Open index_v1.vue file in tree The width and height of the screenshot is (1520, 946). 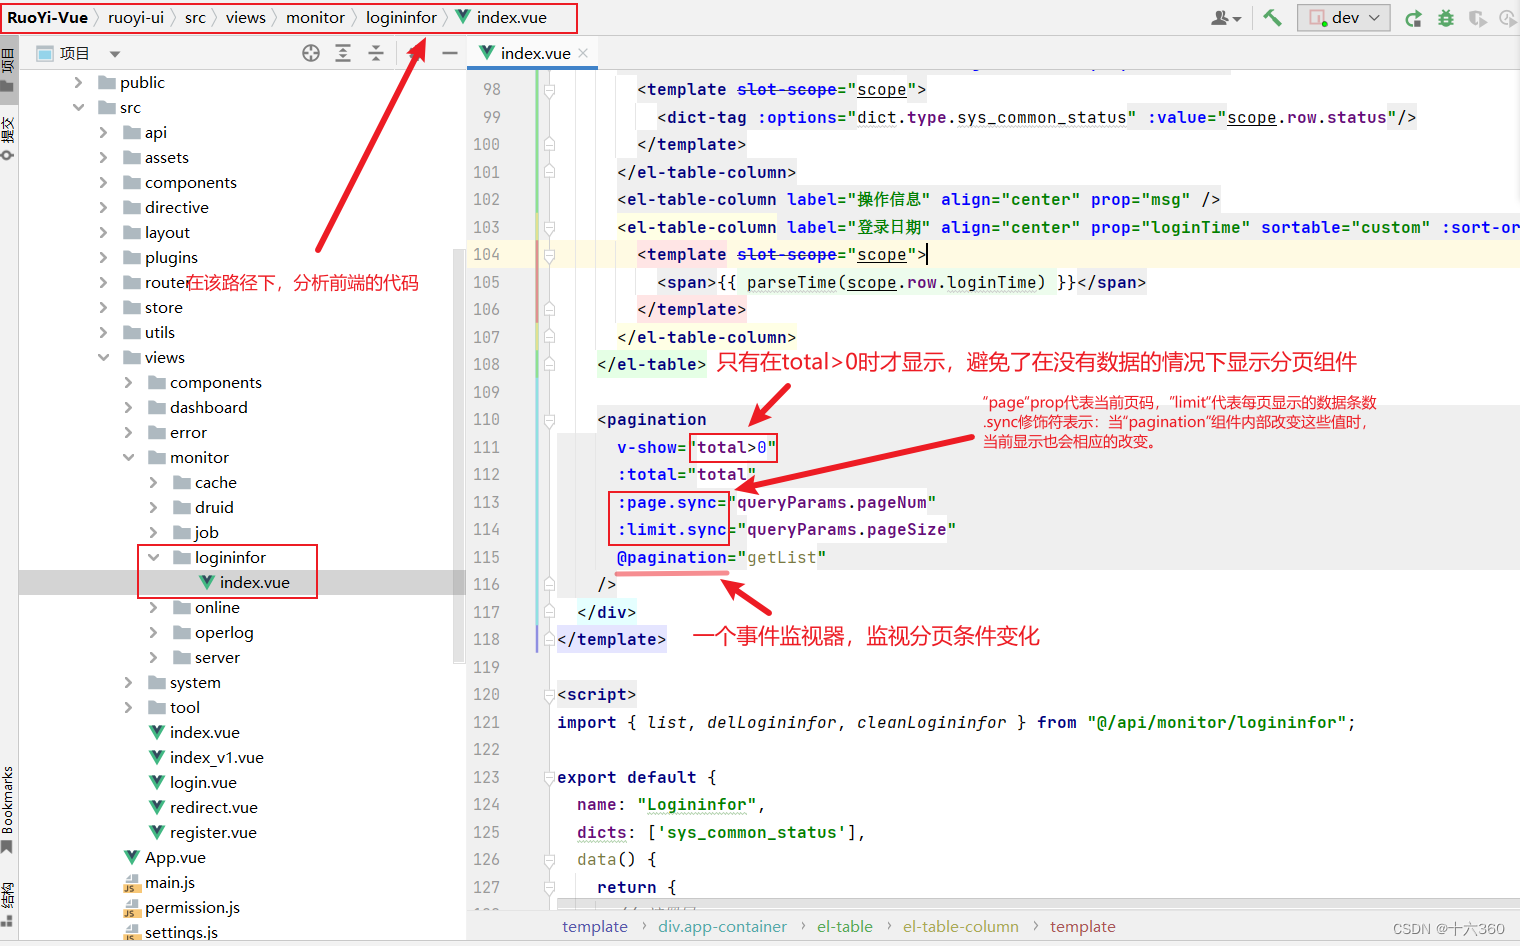(216, 757)
